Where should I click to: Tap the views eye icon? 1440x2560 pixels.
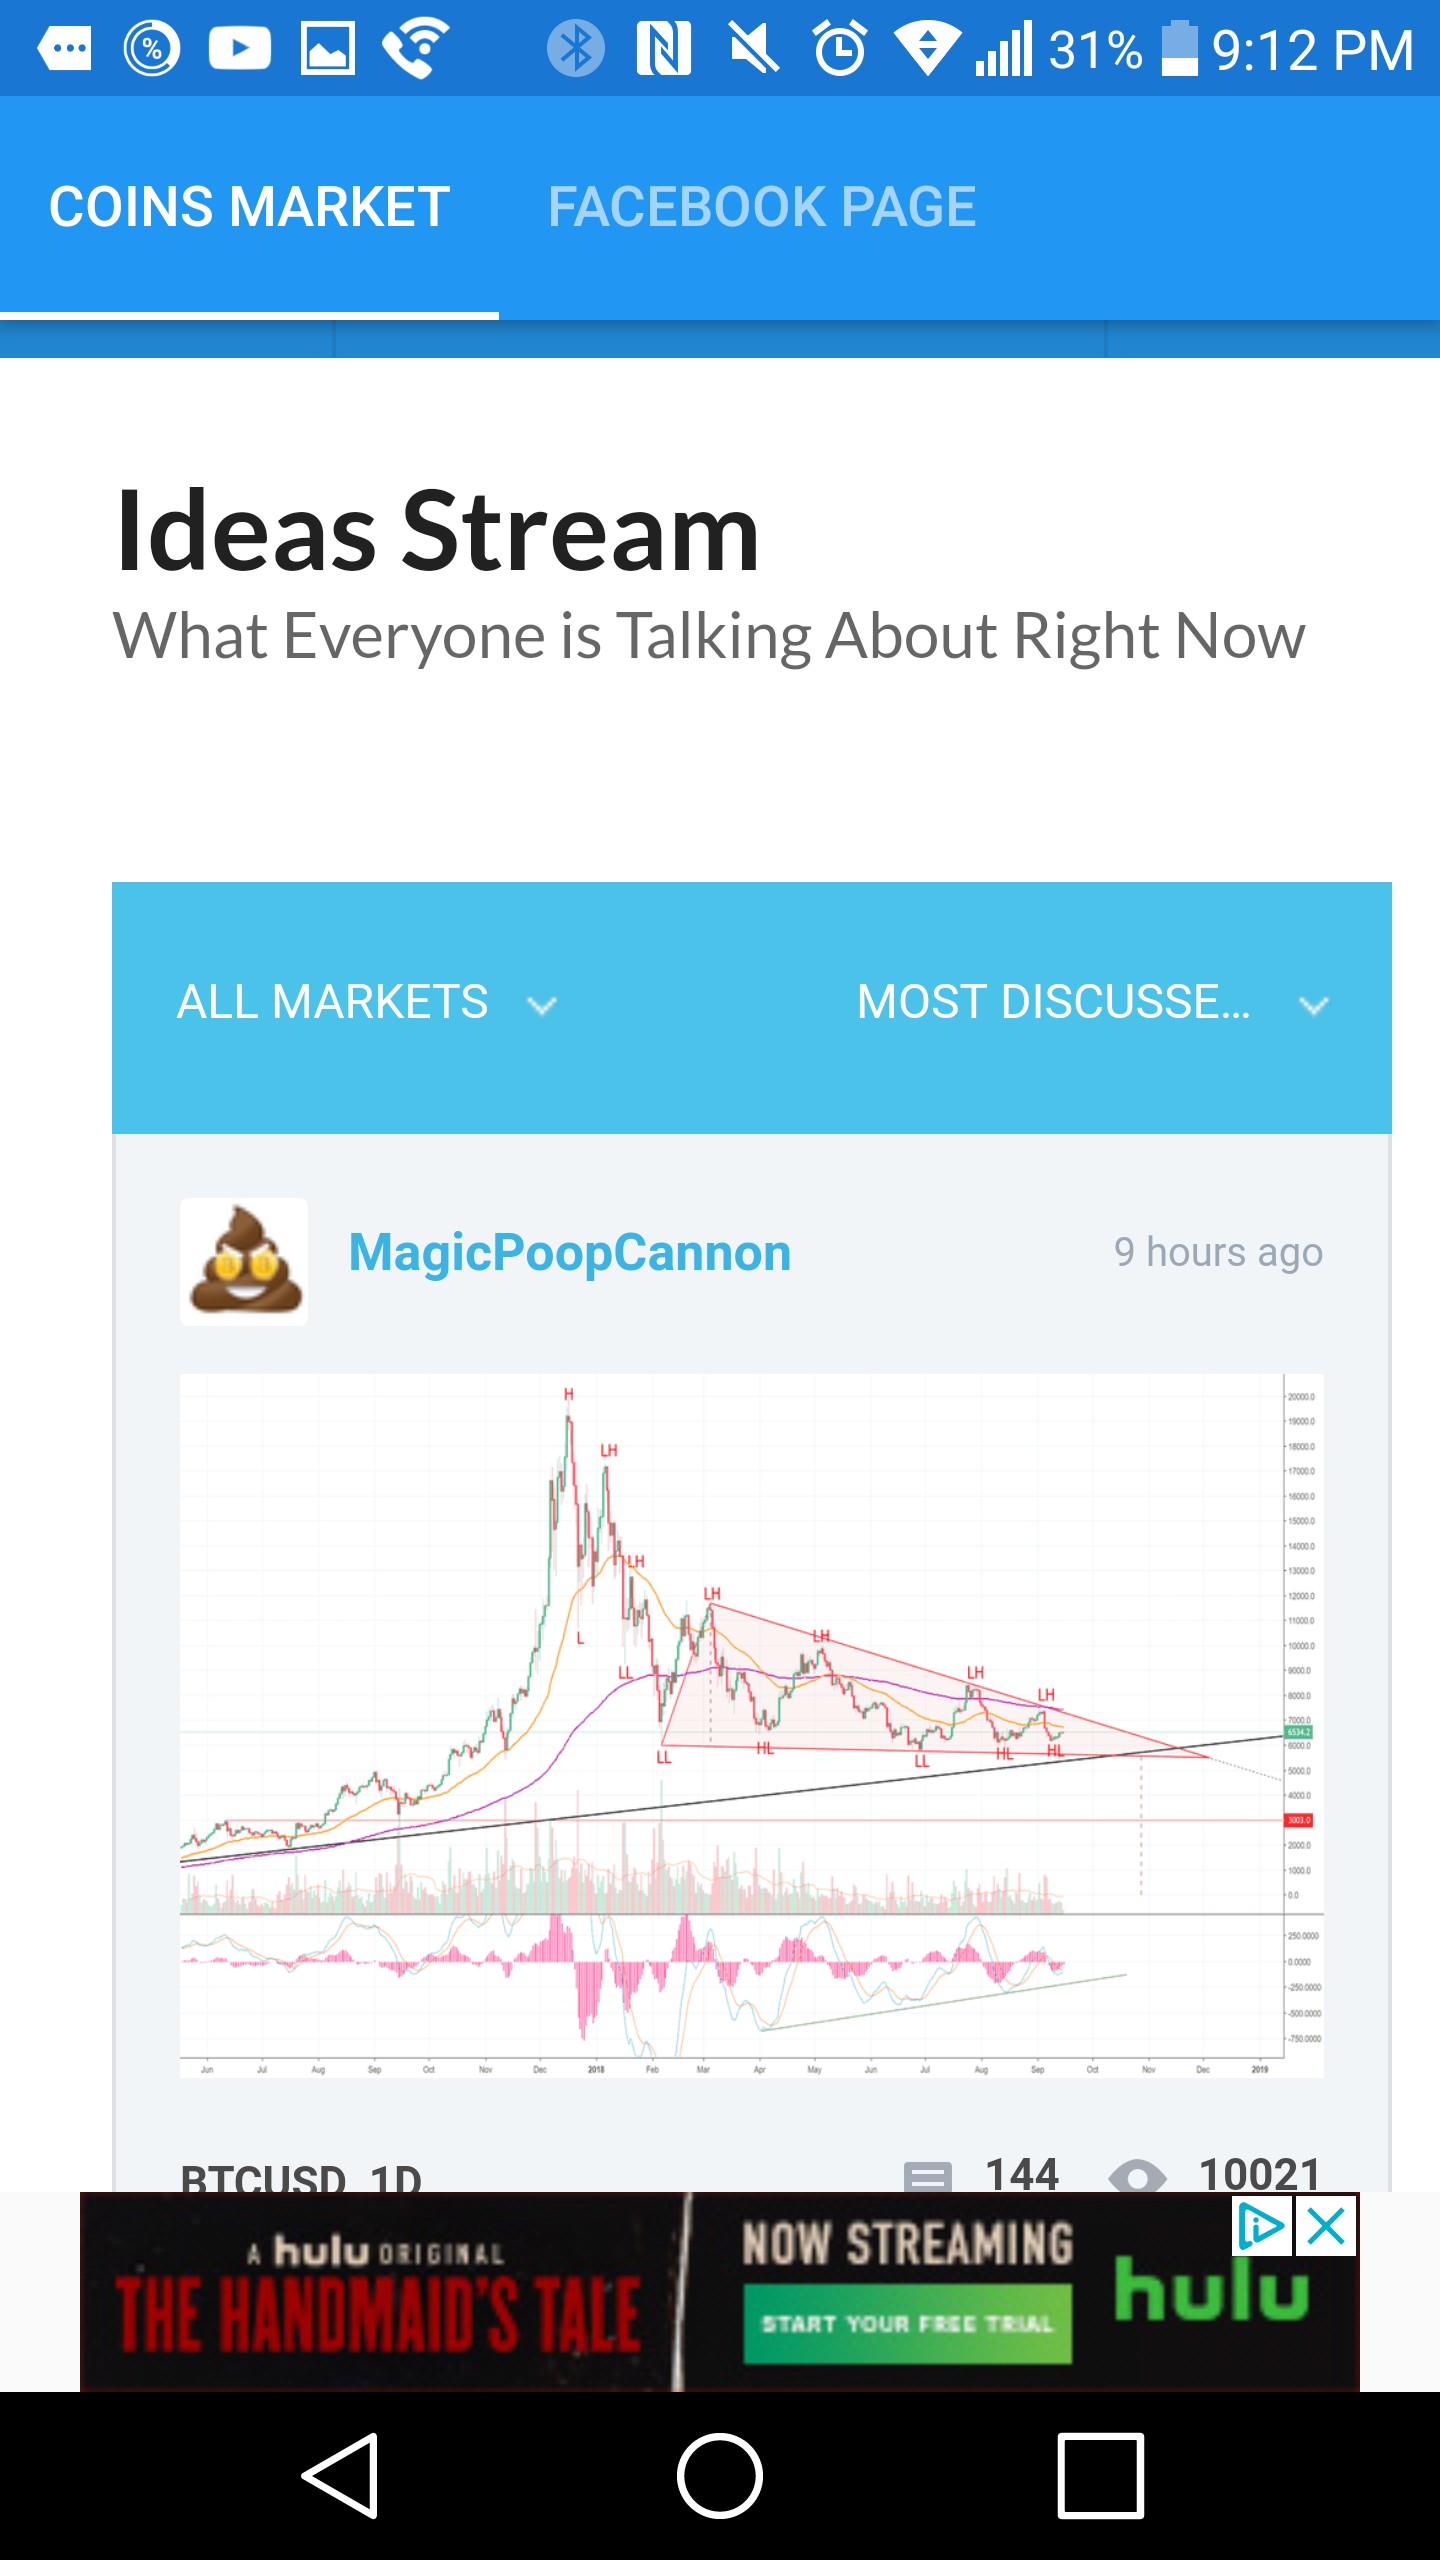[1138, 2176]
